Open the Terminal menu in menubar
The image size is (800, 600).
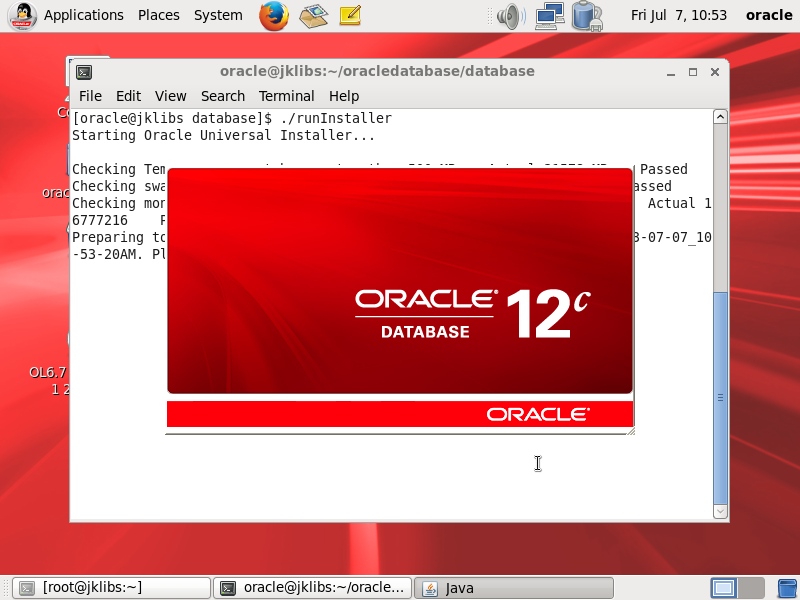[x=286, y=96]
